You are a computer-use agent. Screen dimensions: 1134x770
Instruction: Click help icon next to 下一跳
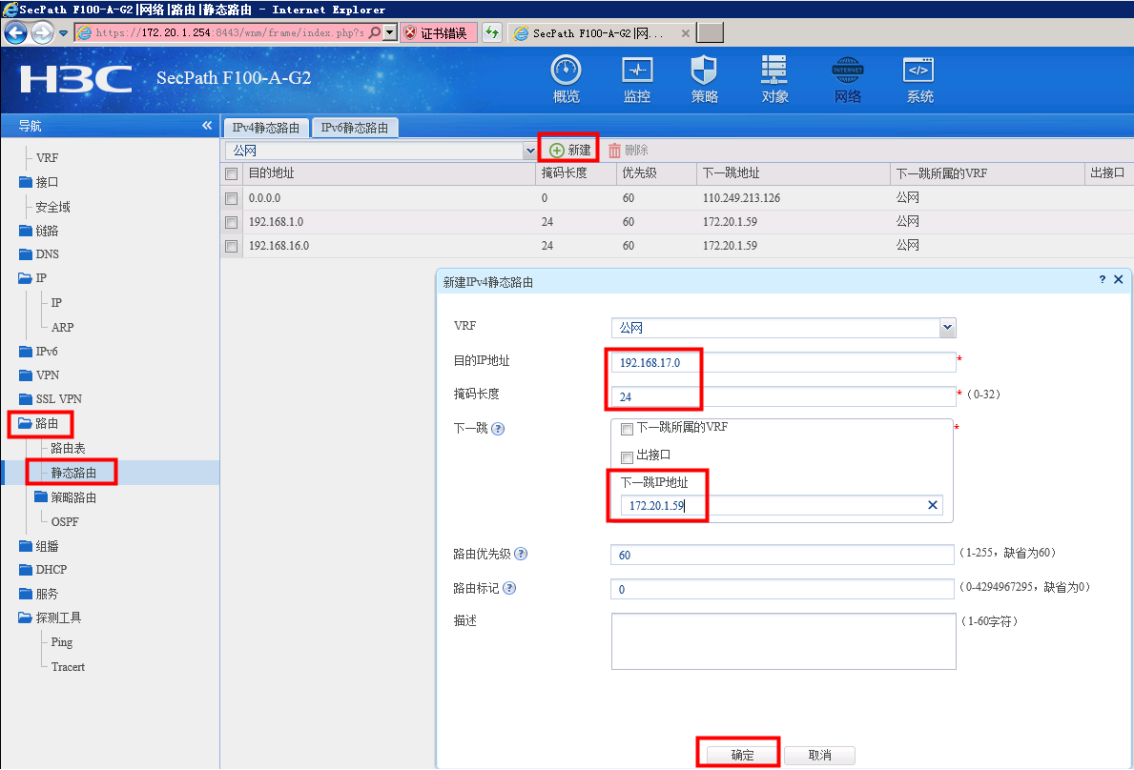(x=498, y=429)
